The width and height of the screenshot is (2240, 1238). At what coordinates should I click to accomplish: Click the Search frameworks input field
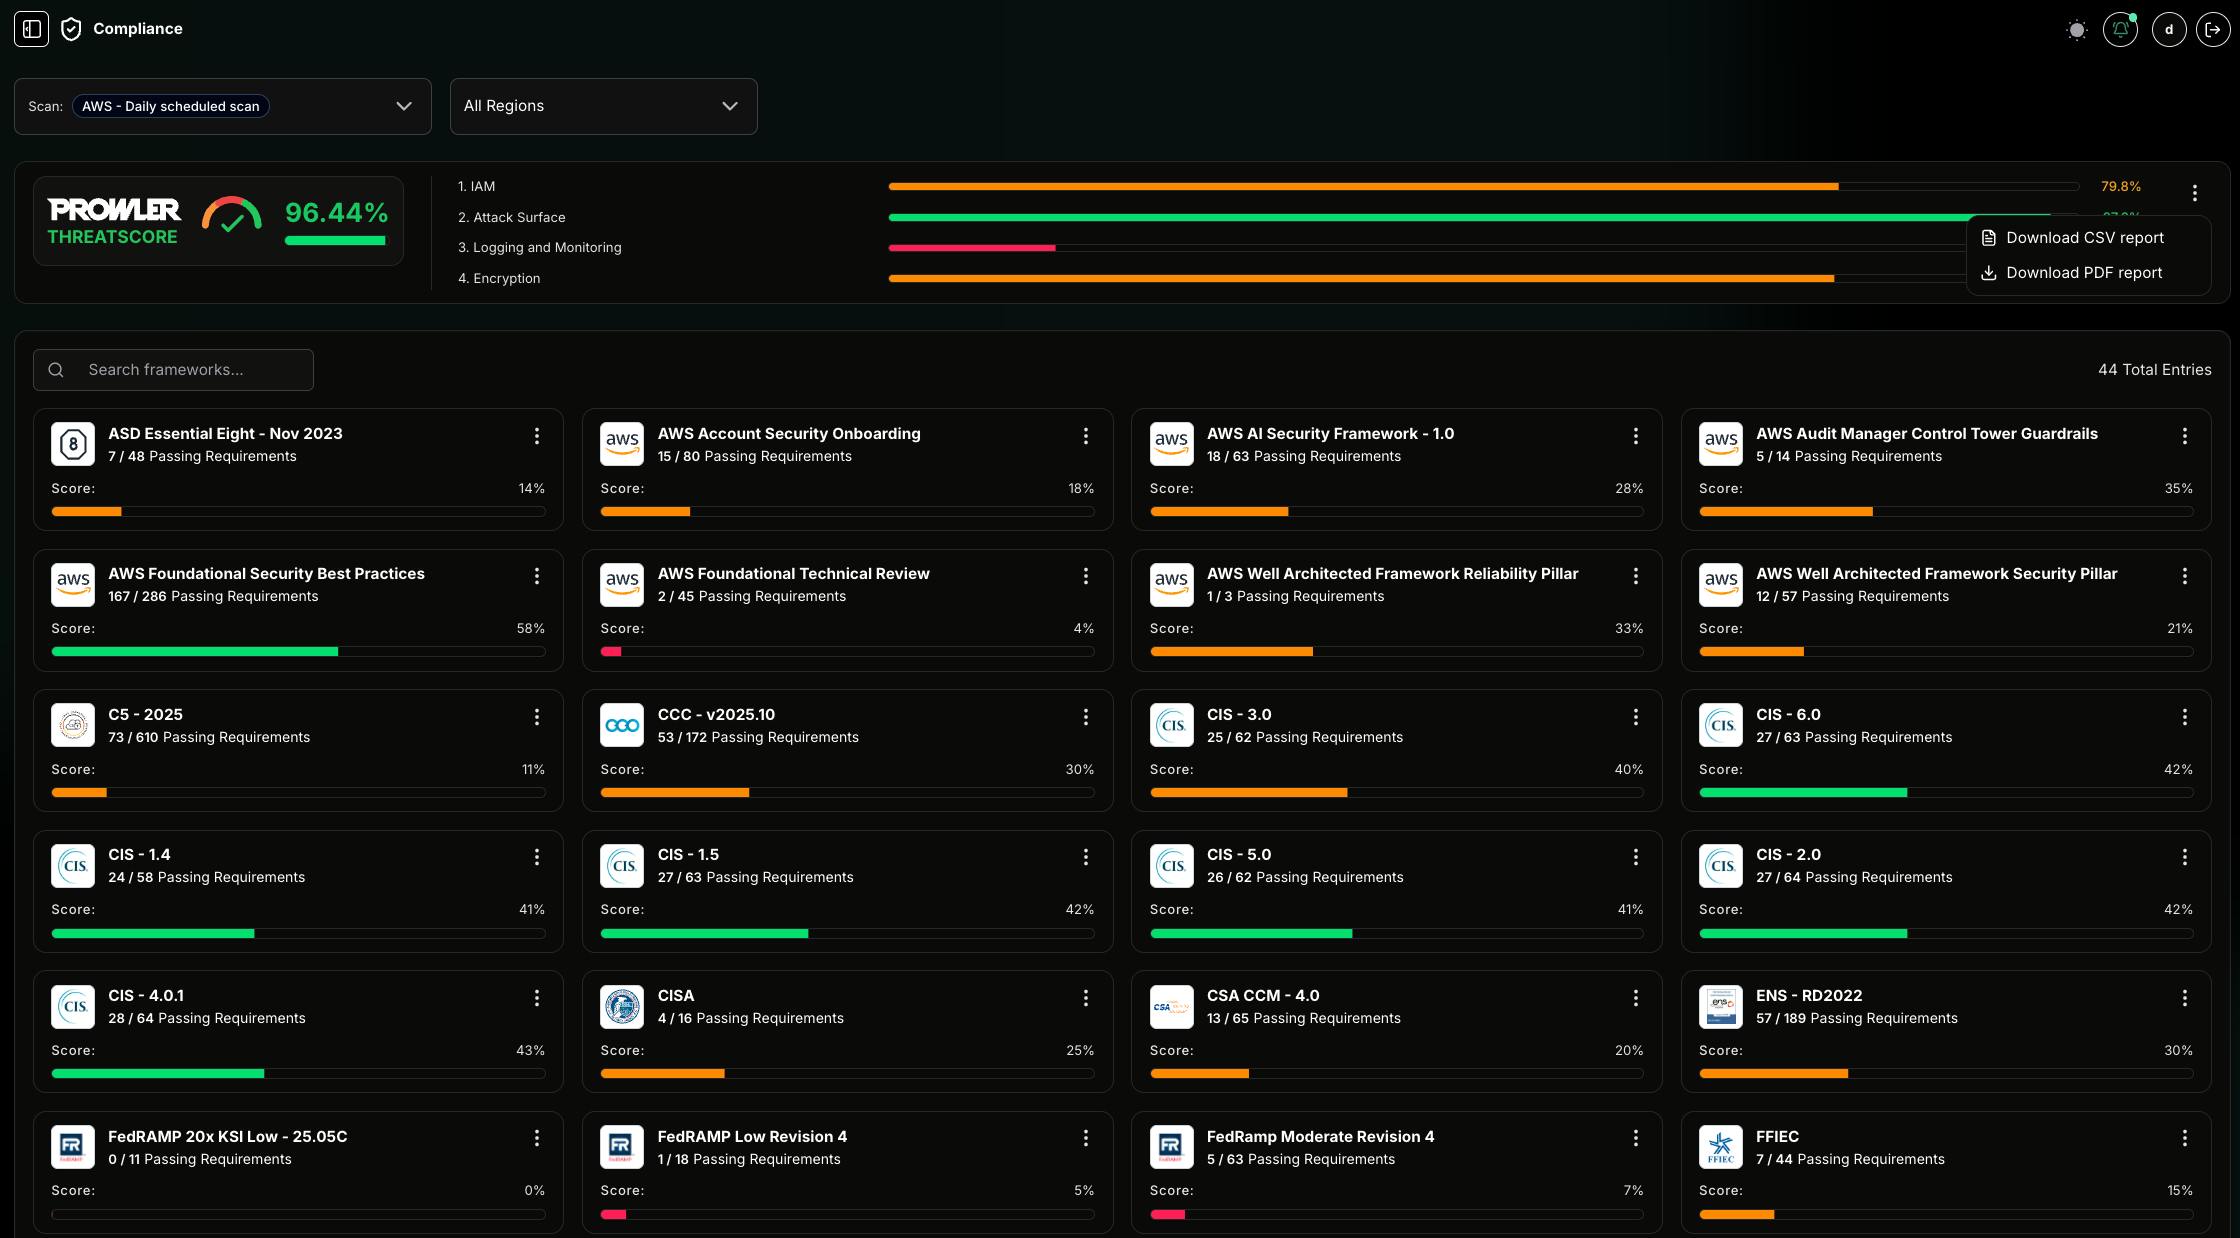point(173,370)
